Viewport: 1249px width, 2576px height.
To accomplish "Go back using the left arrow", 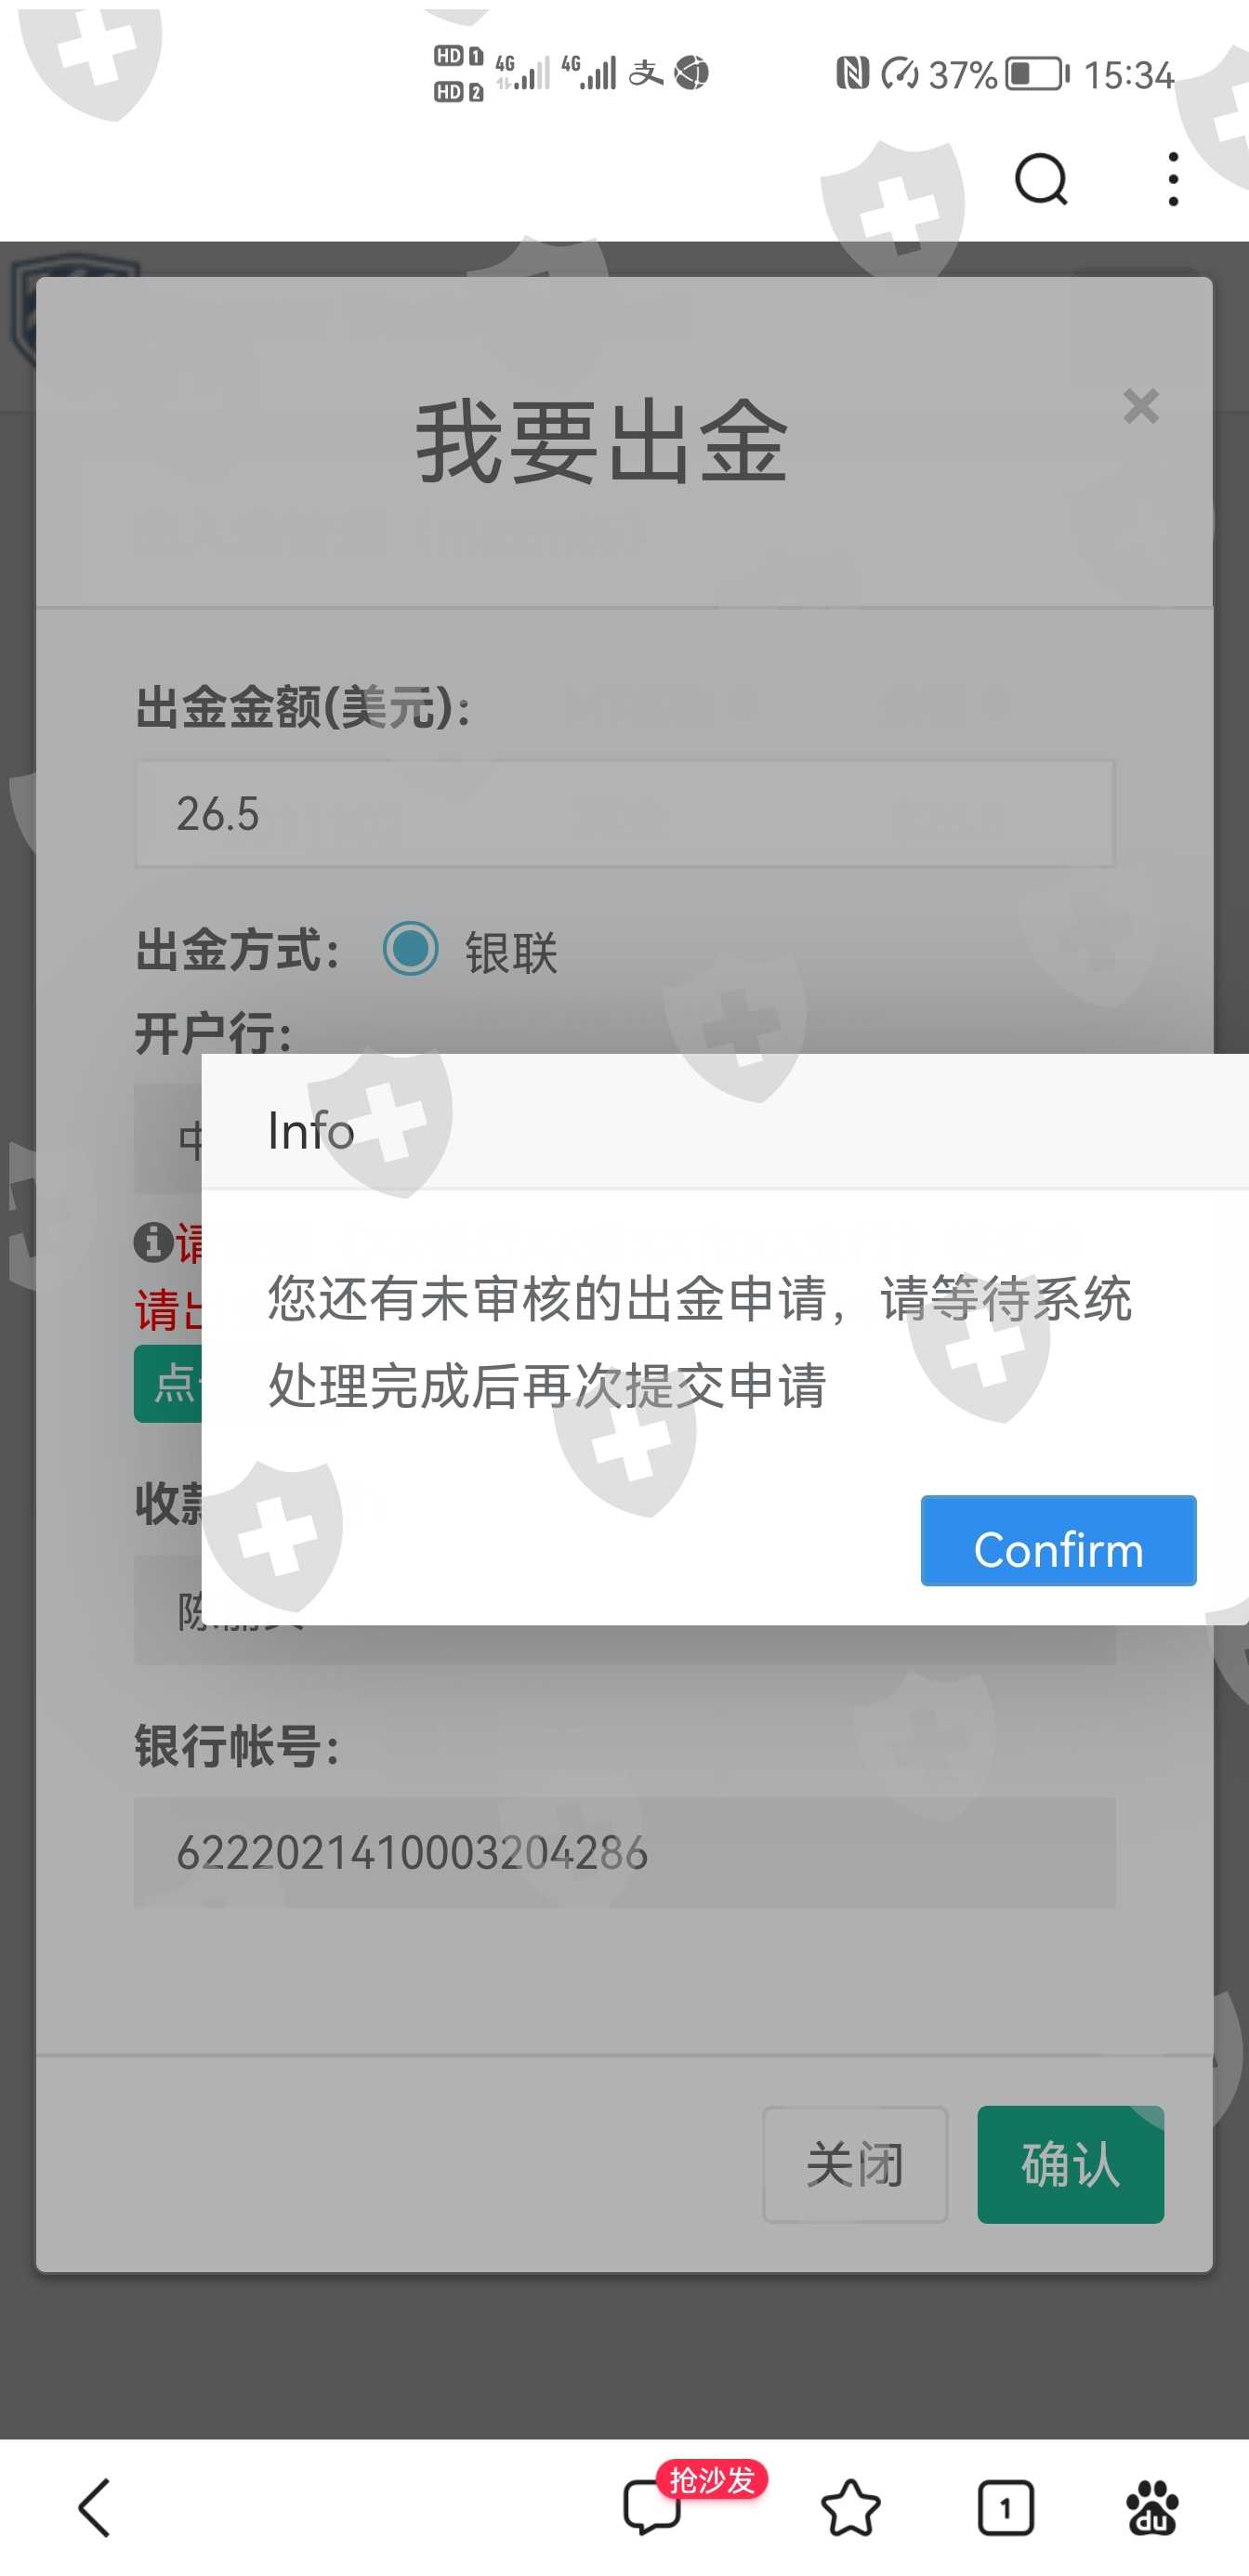I will pyautogui.click(x=94, y=2507).
